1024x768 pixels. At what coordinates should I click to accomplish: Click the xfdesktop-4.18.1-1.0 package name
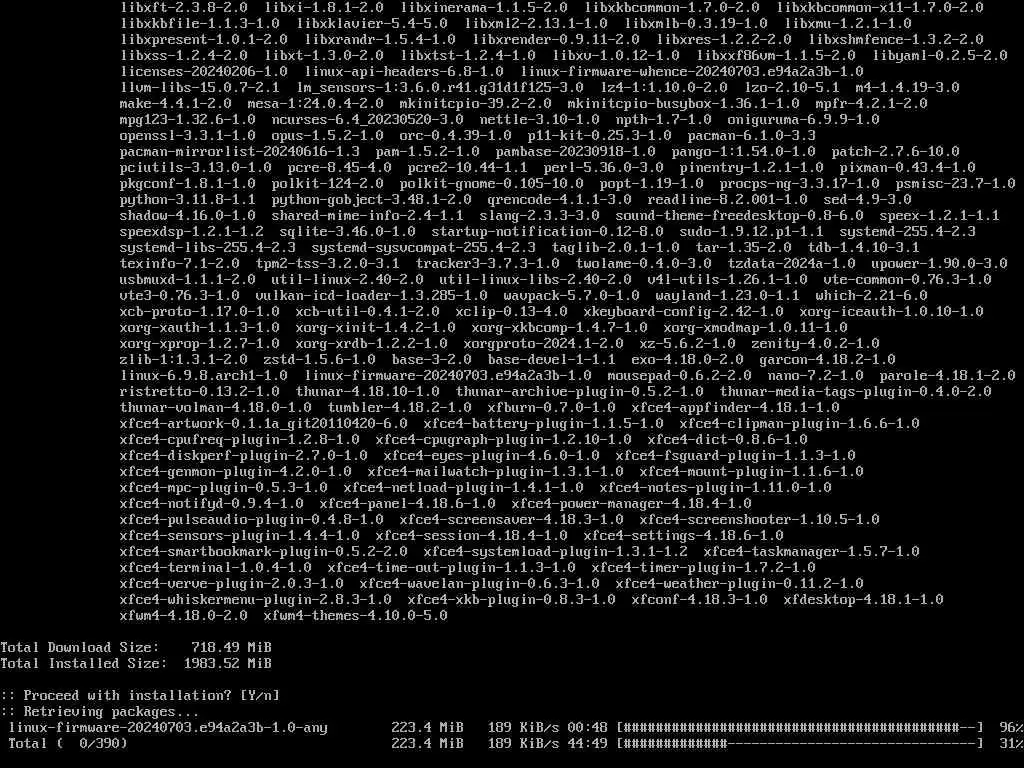[863, 600]
